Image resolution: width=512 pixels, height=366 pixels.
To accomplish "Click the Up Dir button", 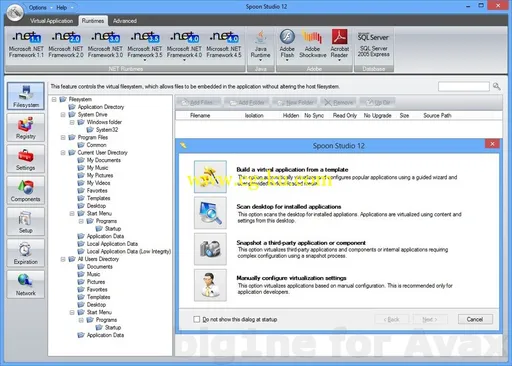I will 378,102.
